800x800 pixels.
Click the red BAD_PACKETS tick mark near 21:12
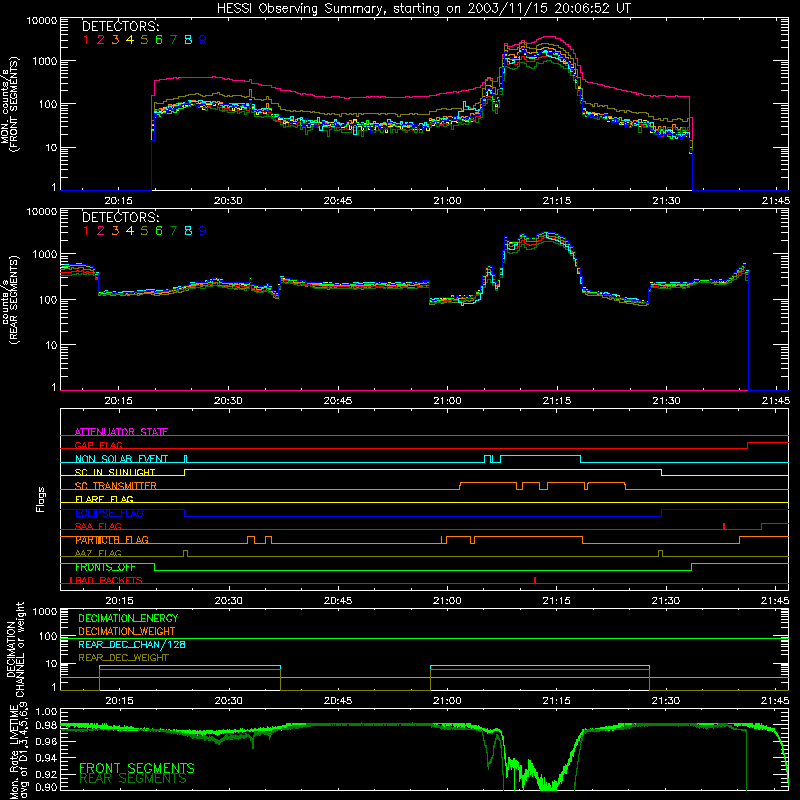pyautogui.click(x=535, y=580)
